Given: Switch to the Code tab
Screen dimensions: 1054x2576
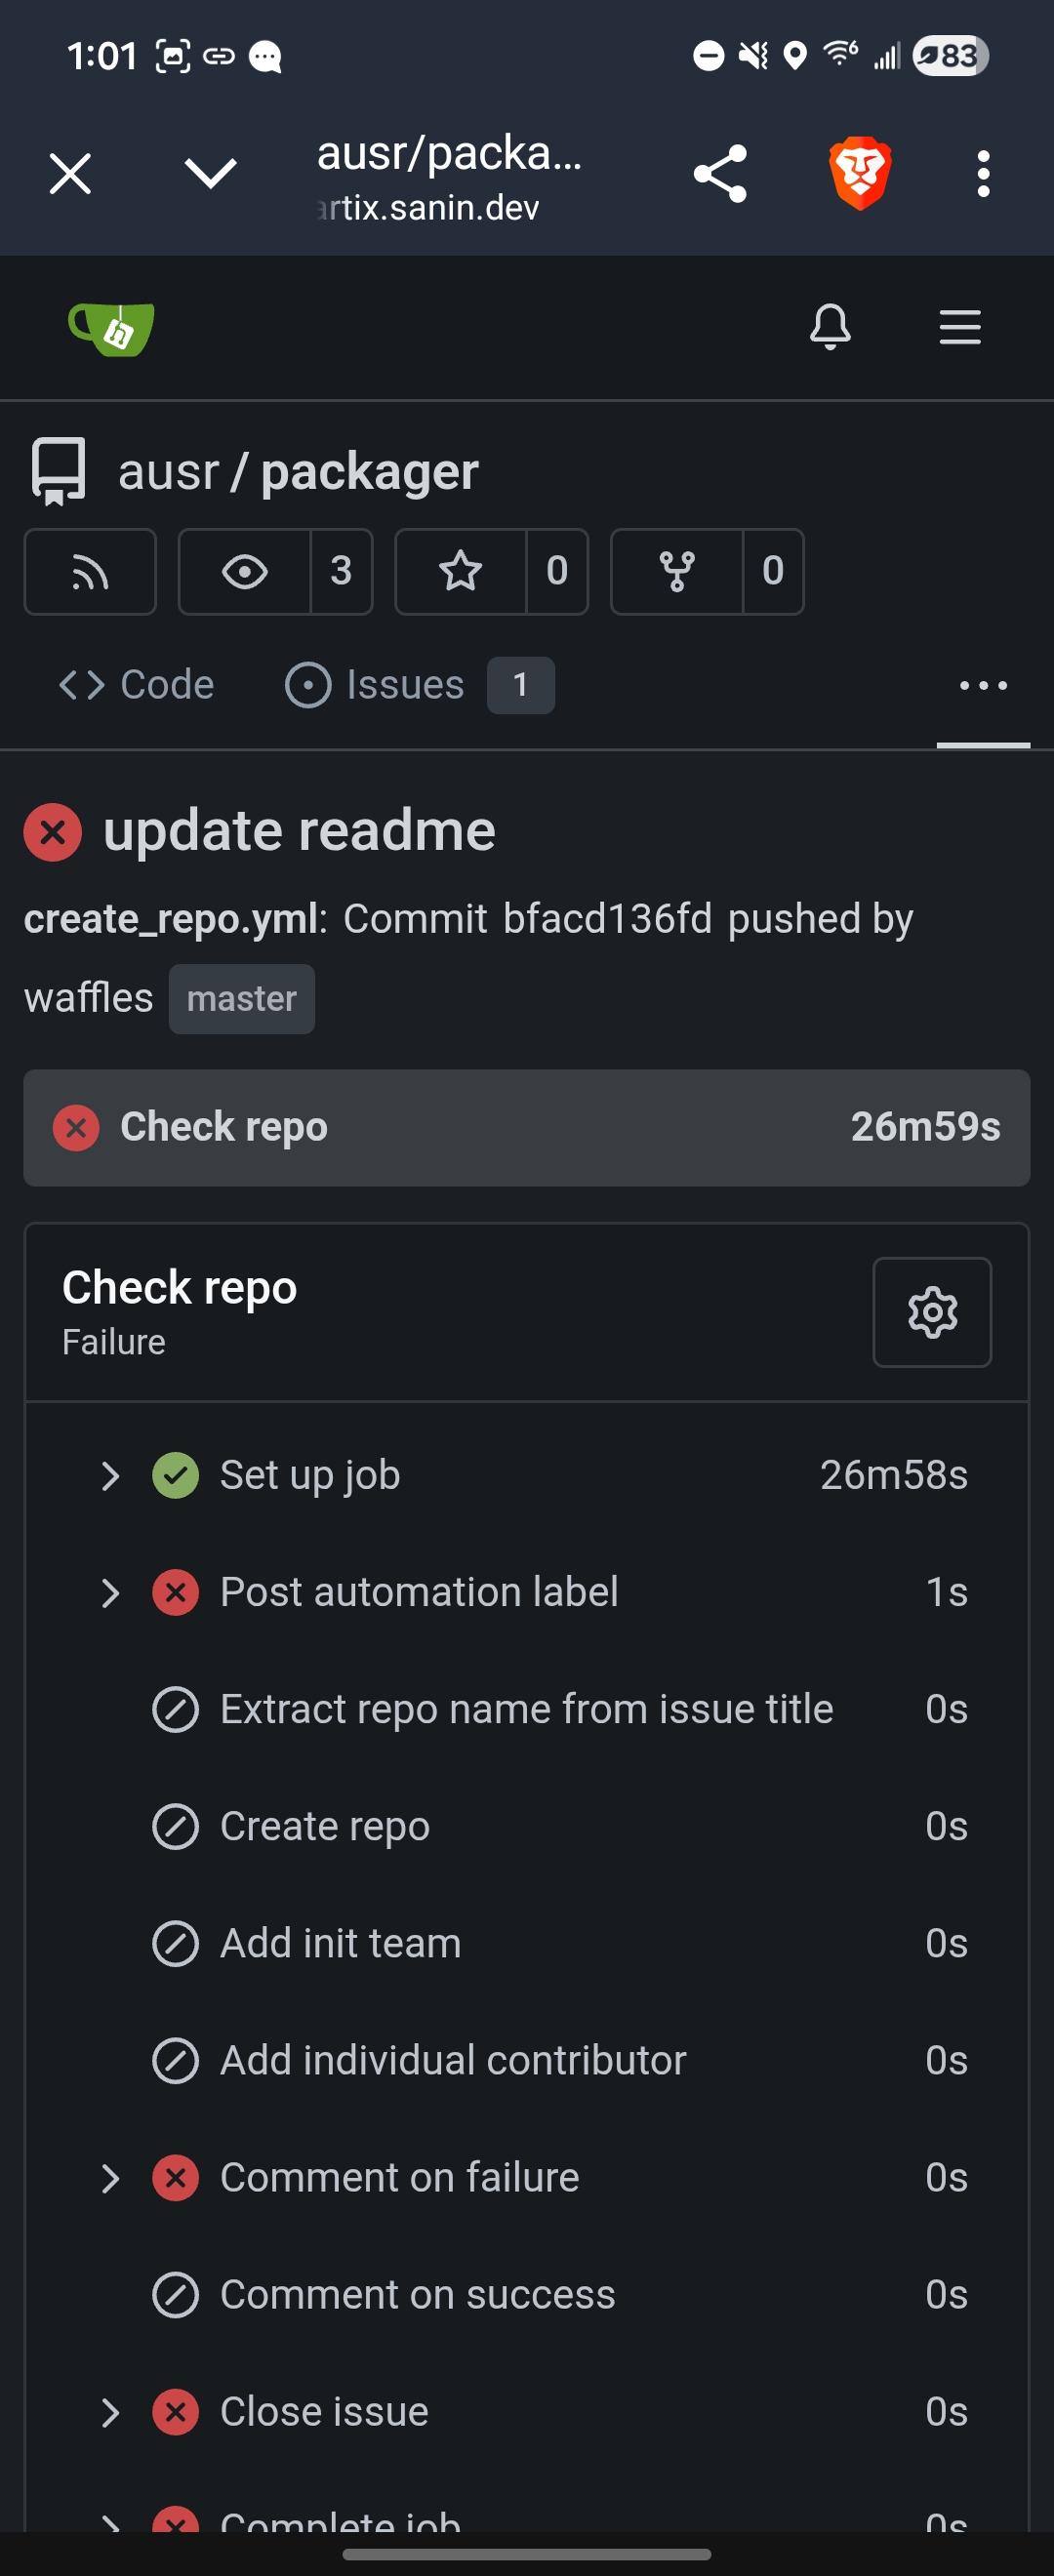Looking at the screenshot, I should pos(137,685).
